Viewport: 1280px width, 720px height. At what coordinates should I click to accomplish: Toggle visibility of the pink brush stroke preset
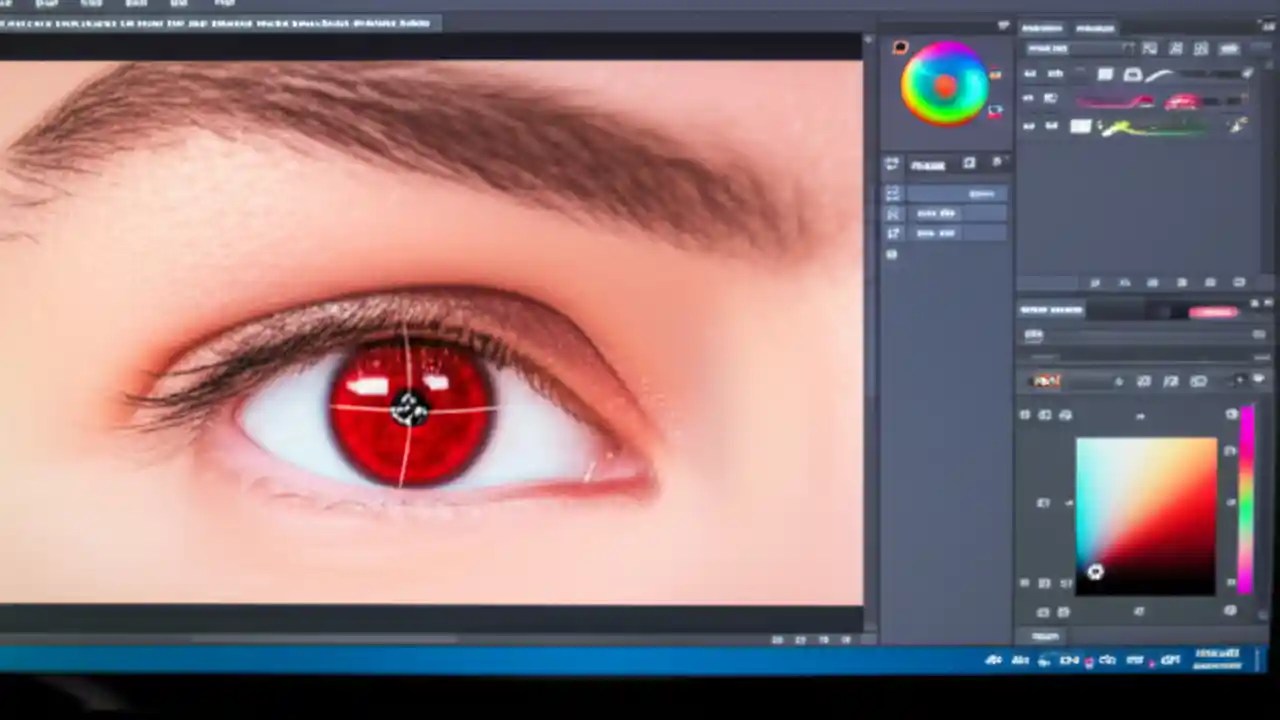(x=1028, y=99)
